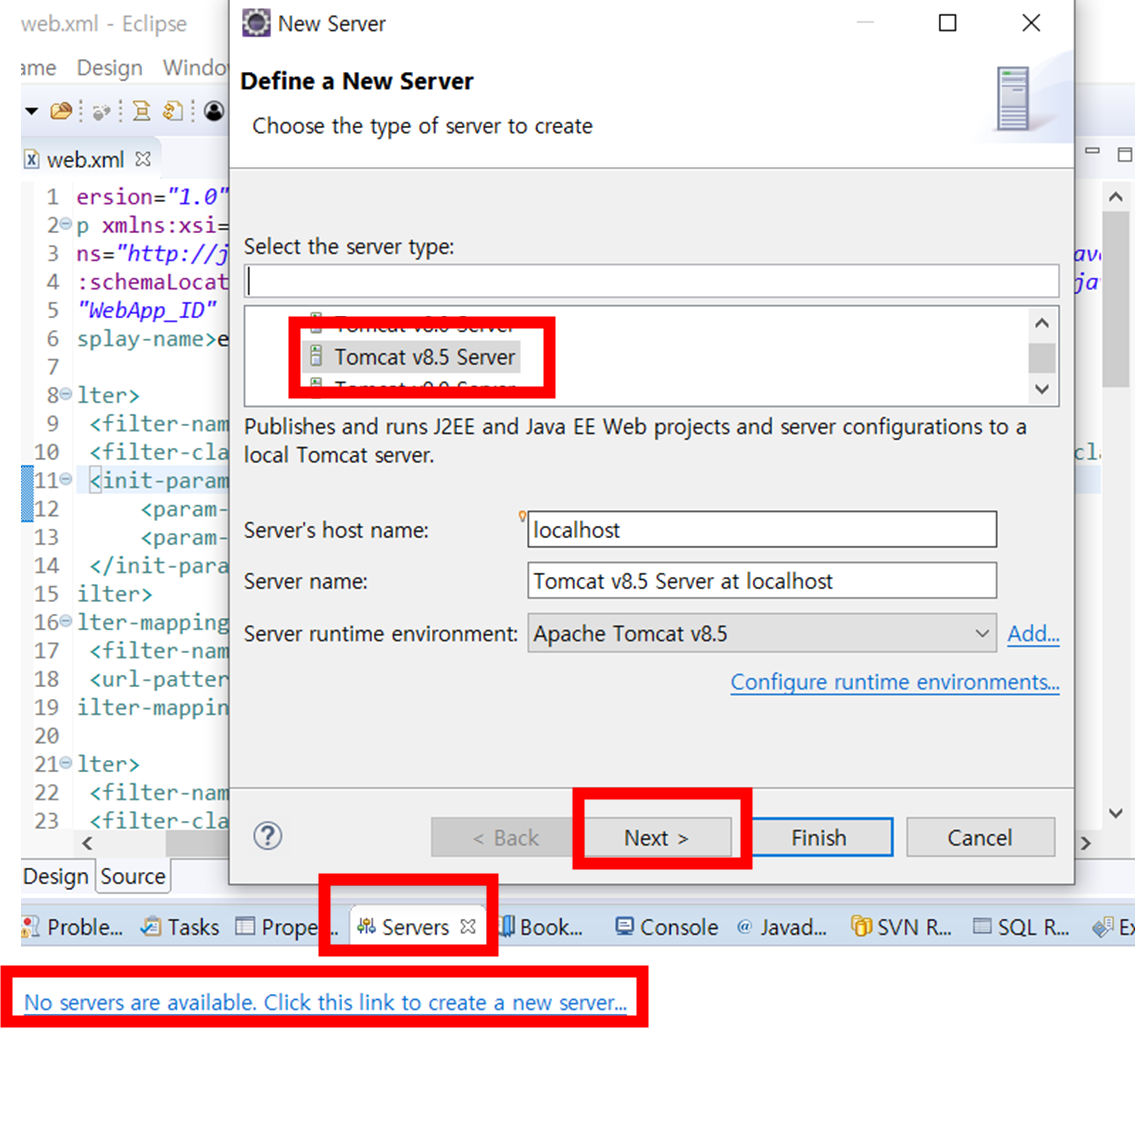Click the Server name field

pyautogui.click(x=761, y=581)
